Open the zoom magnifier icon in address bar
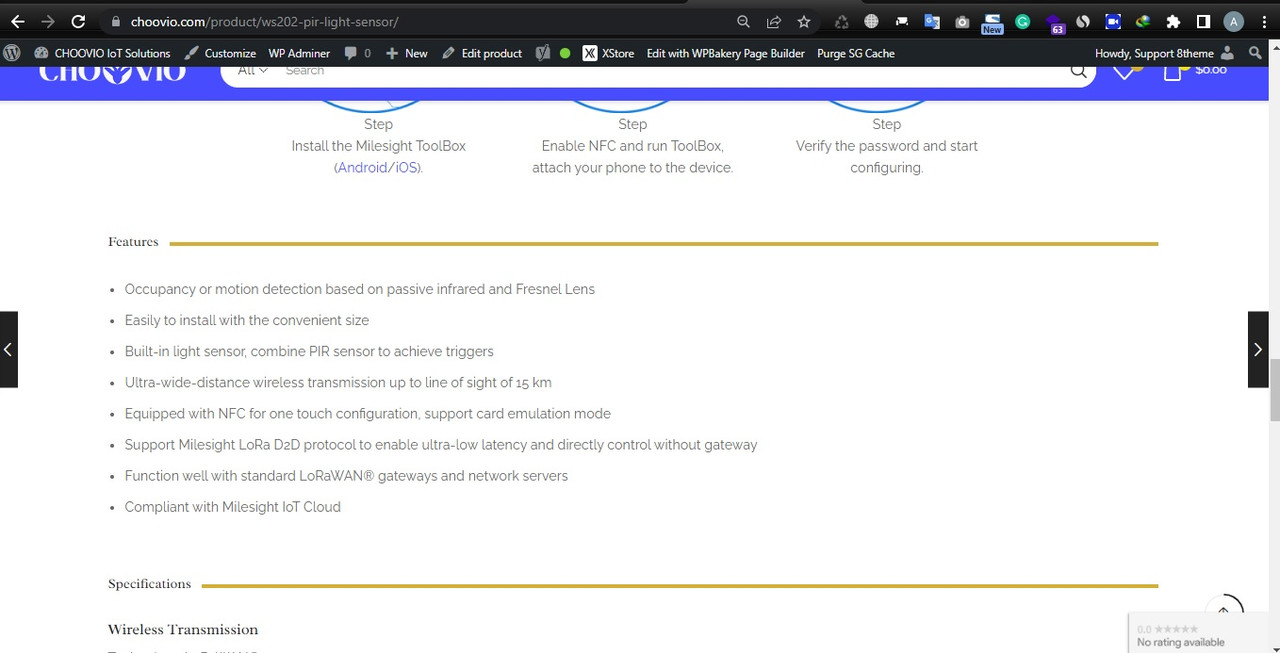The image size is (1280, 653). pos(743,21)
